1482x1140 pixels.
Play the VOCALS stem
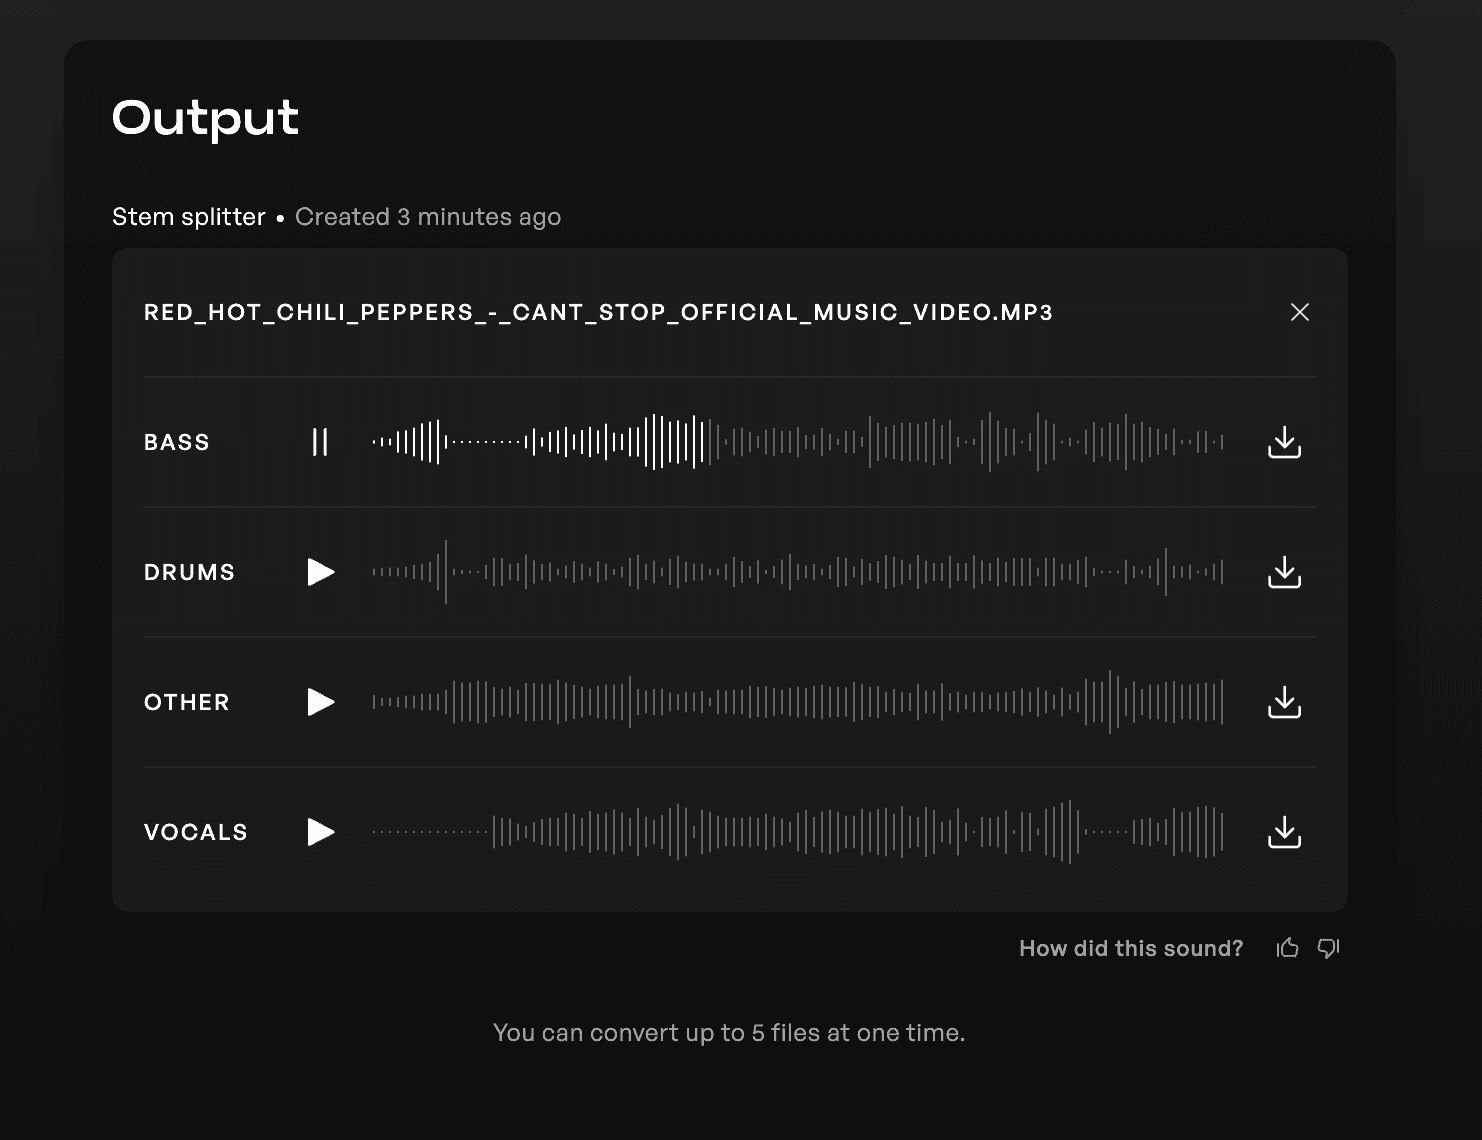click(x=320, y=832)
